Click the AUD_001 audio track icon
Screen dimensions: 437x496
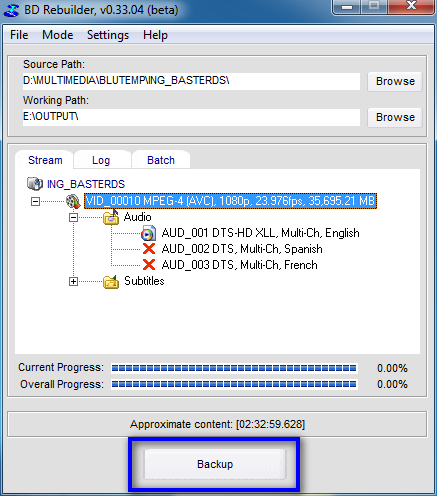point(148,233)
